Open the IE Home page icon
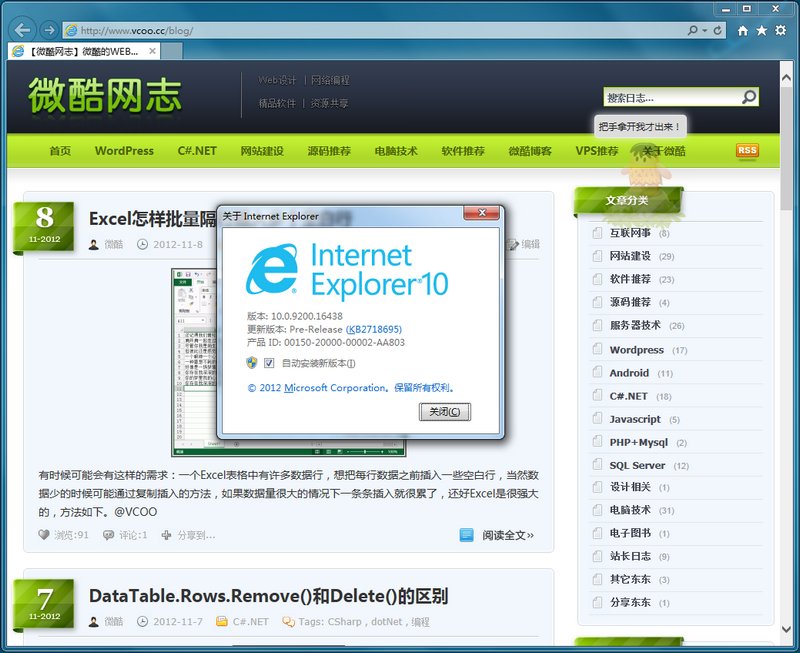Viewport: 800px width, 653px height. tap(742, 31)
